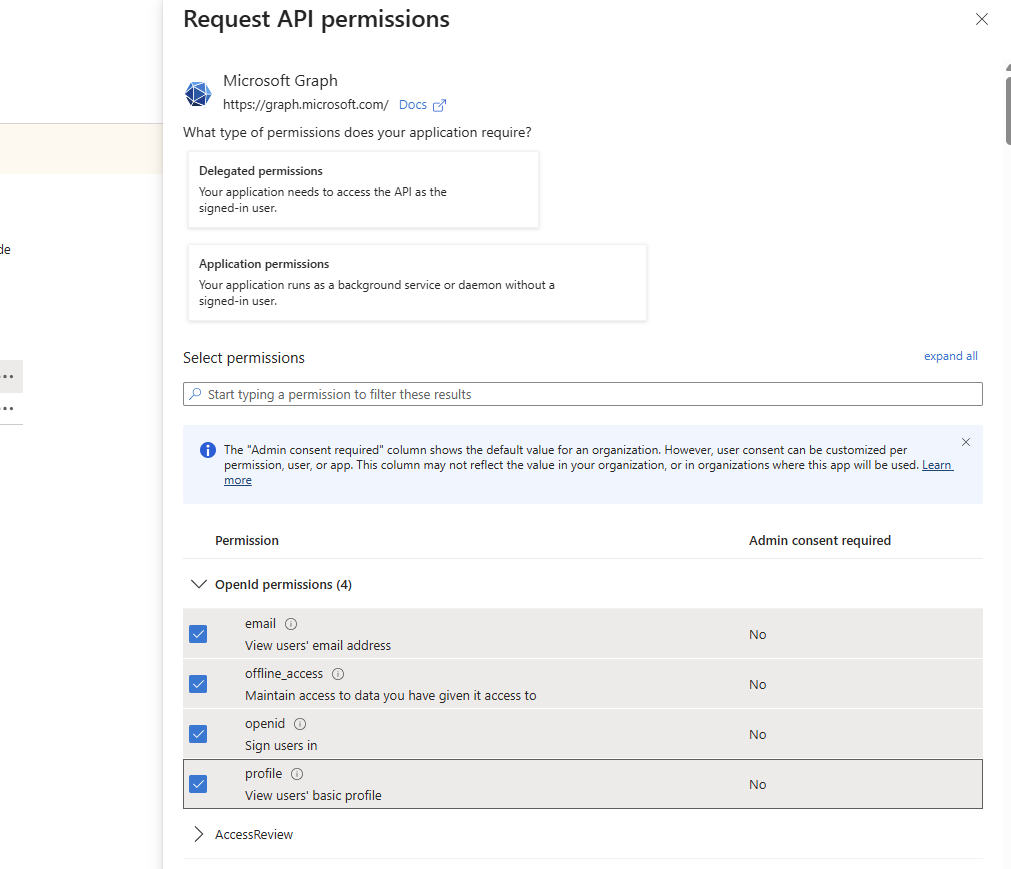Collapse the OpenId permissions group
1011x869 pixels.
point(199,584)
